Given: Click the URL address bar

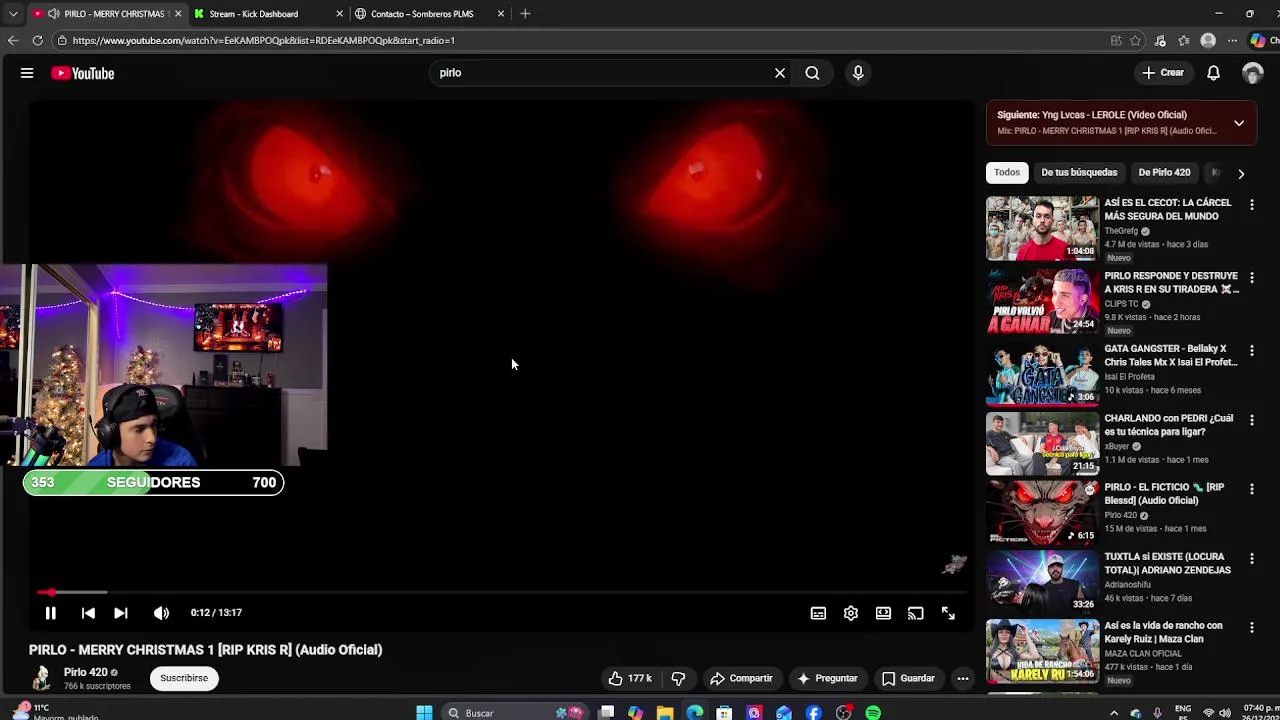Looking at the screenshot, I should point(580,40).
